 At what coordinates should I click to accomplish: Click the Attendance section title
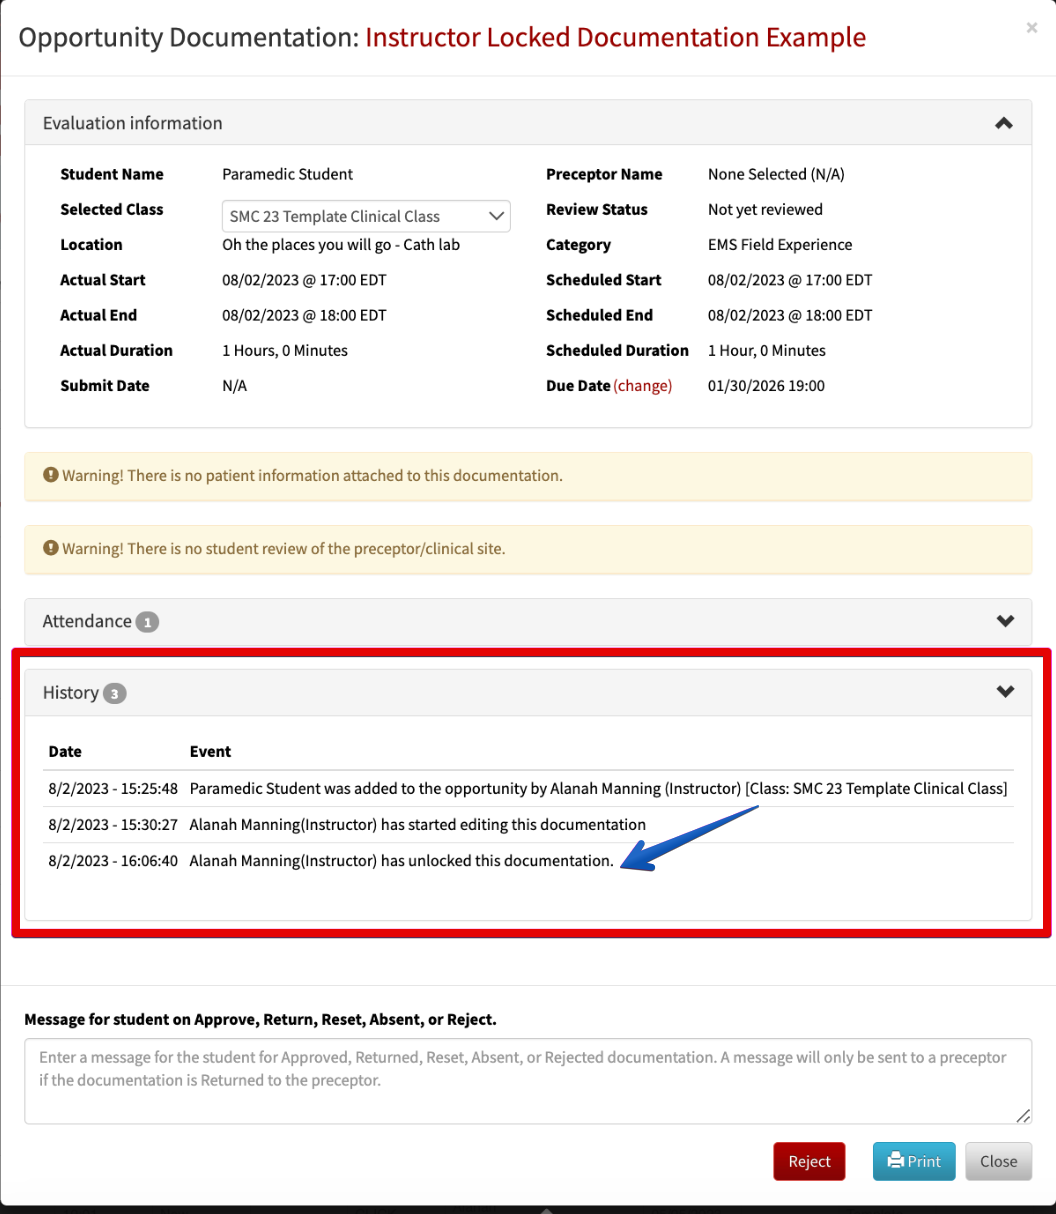(87, 621)
